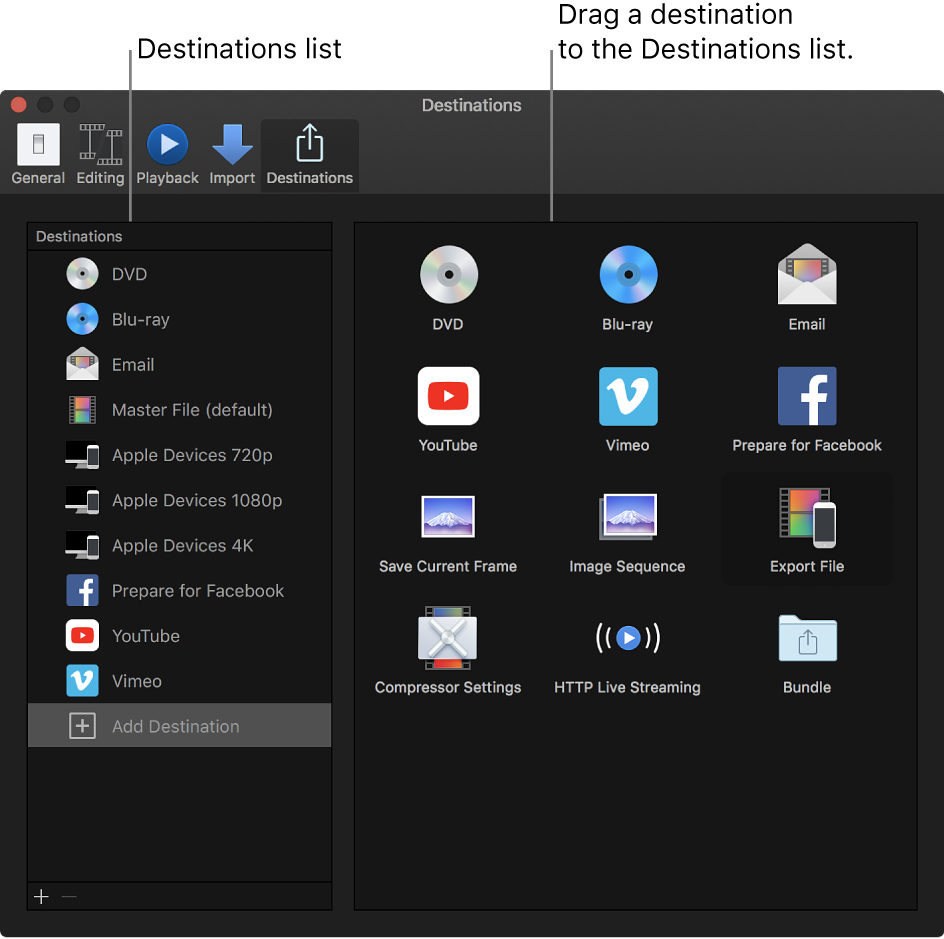The height and width of the screenshot is (939, 944).
Task: Pick the HTTP Live Streaming icon
Action: 627,638
